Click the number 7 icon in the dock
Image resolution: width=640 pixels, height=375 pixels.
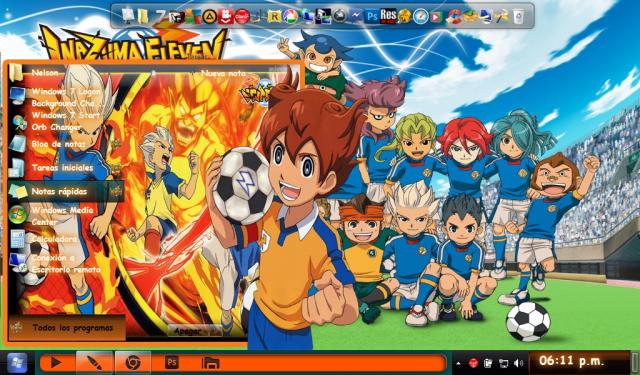pyautogui.click(x=160, y=16)
